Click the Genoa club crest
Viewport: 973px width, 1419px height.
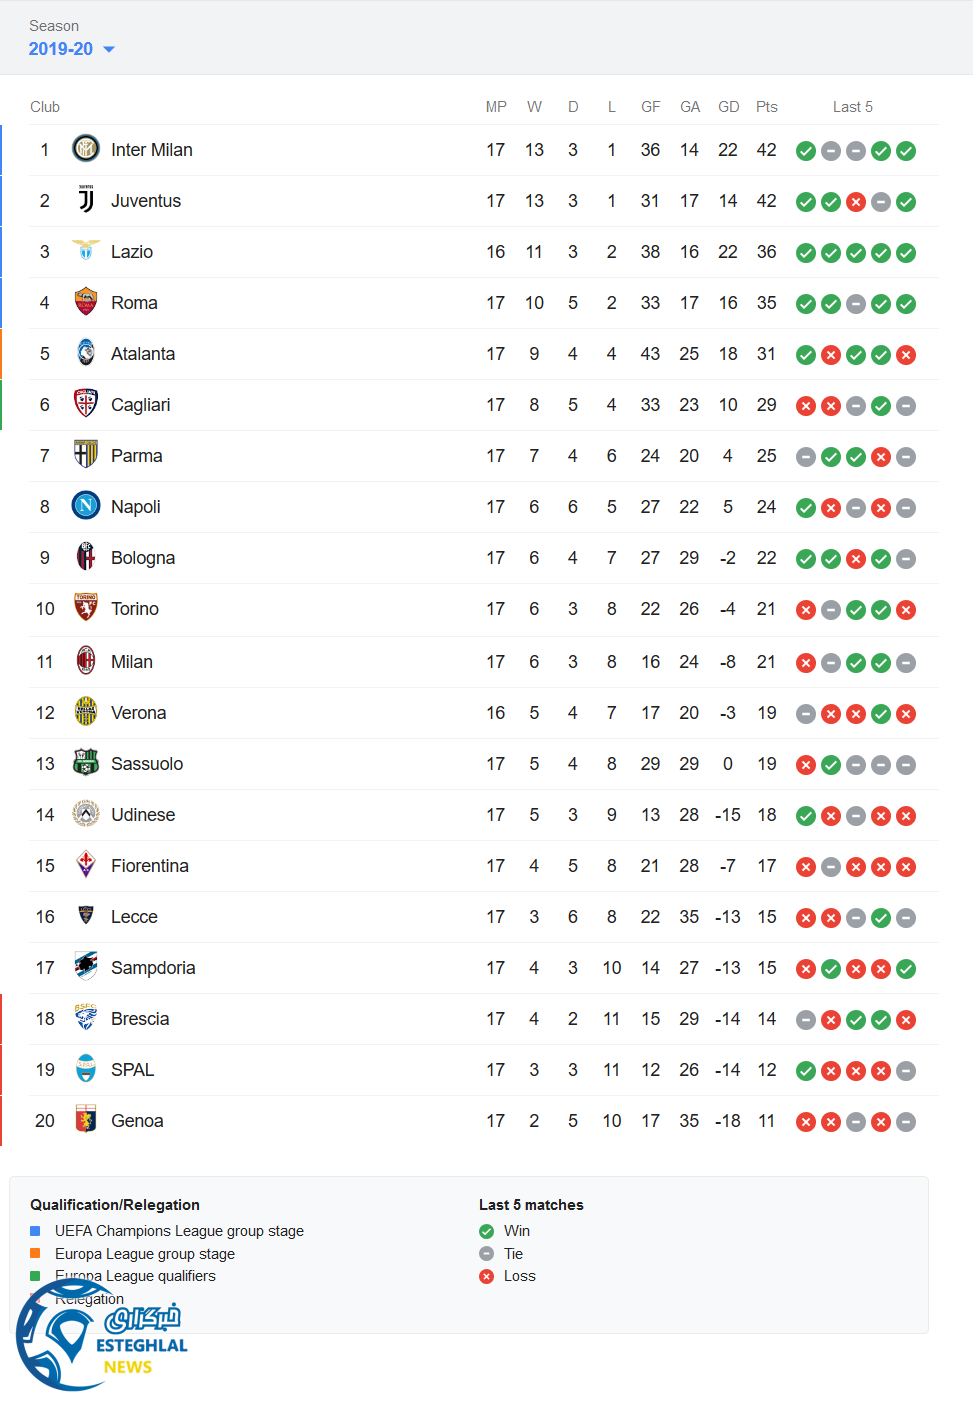point(86,1120)
